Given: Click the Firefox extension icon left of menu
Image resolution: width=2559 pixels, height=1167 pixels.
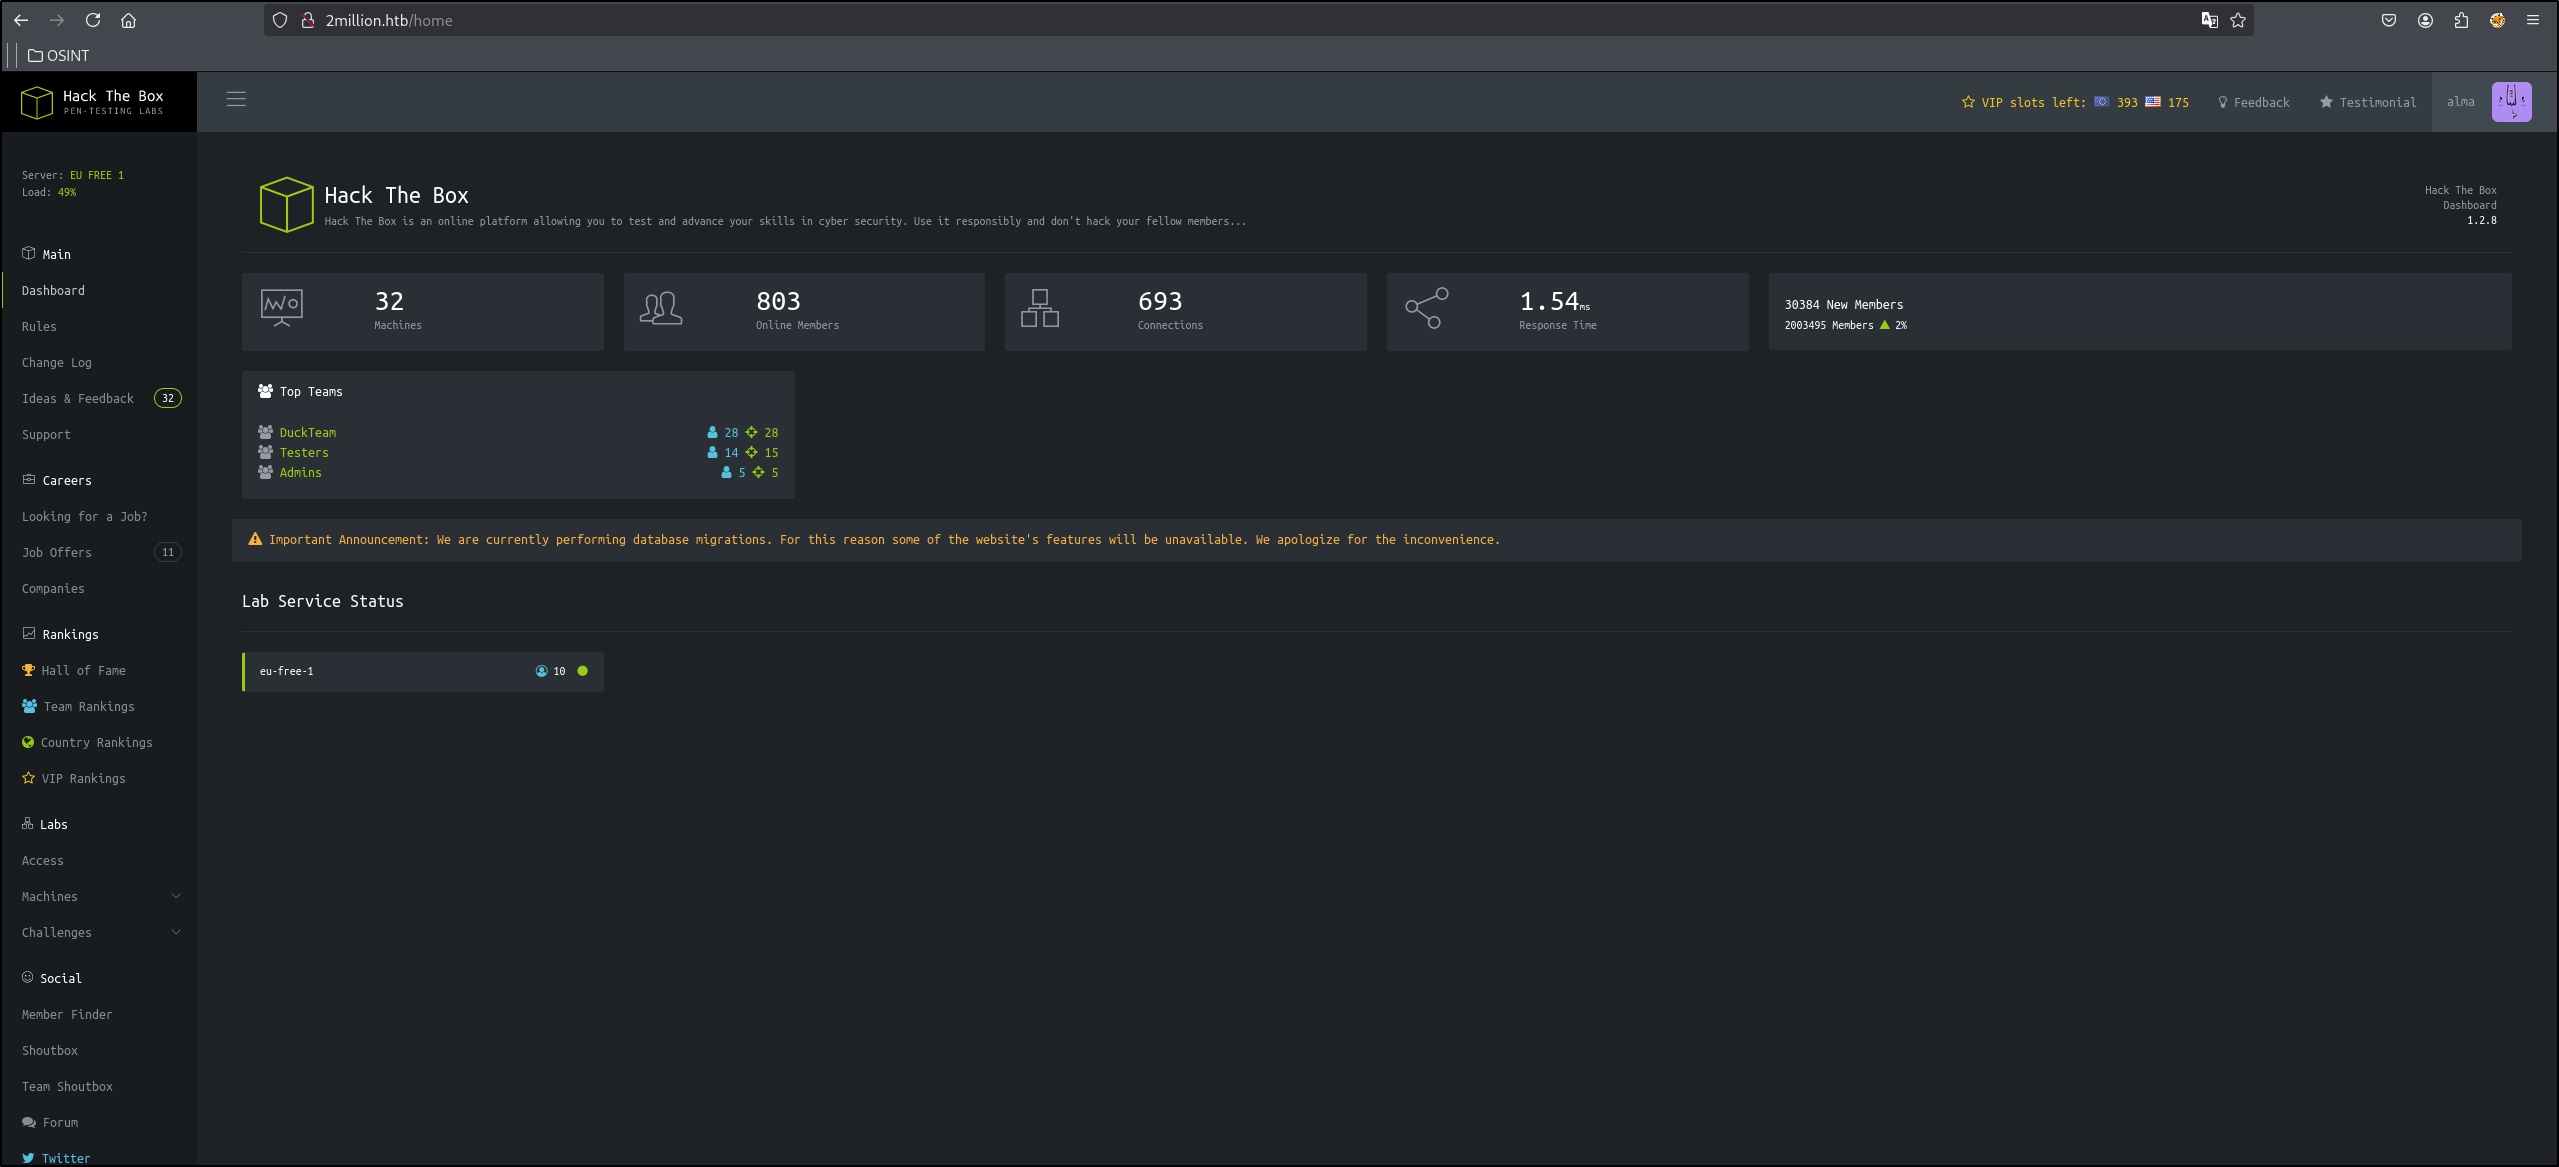Looking at the screenshot, I should point(2497,20).
